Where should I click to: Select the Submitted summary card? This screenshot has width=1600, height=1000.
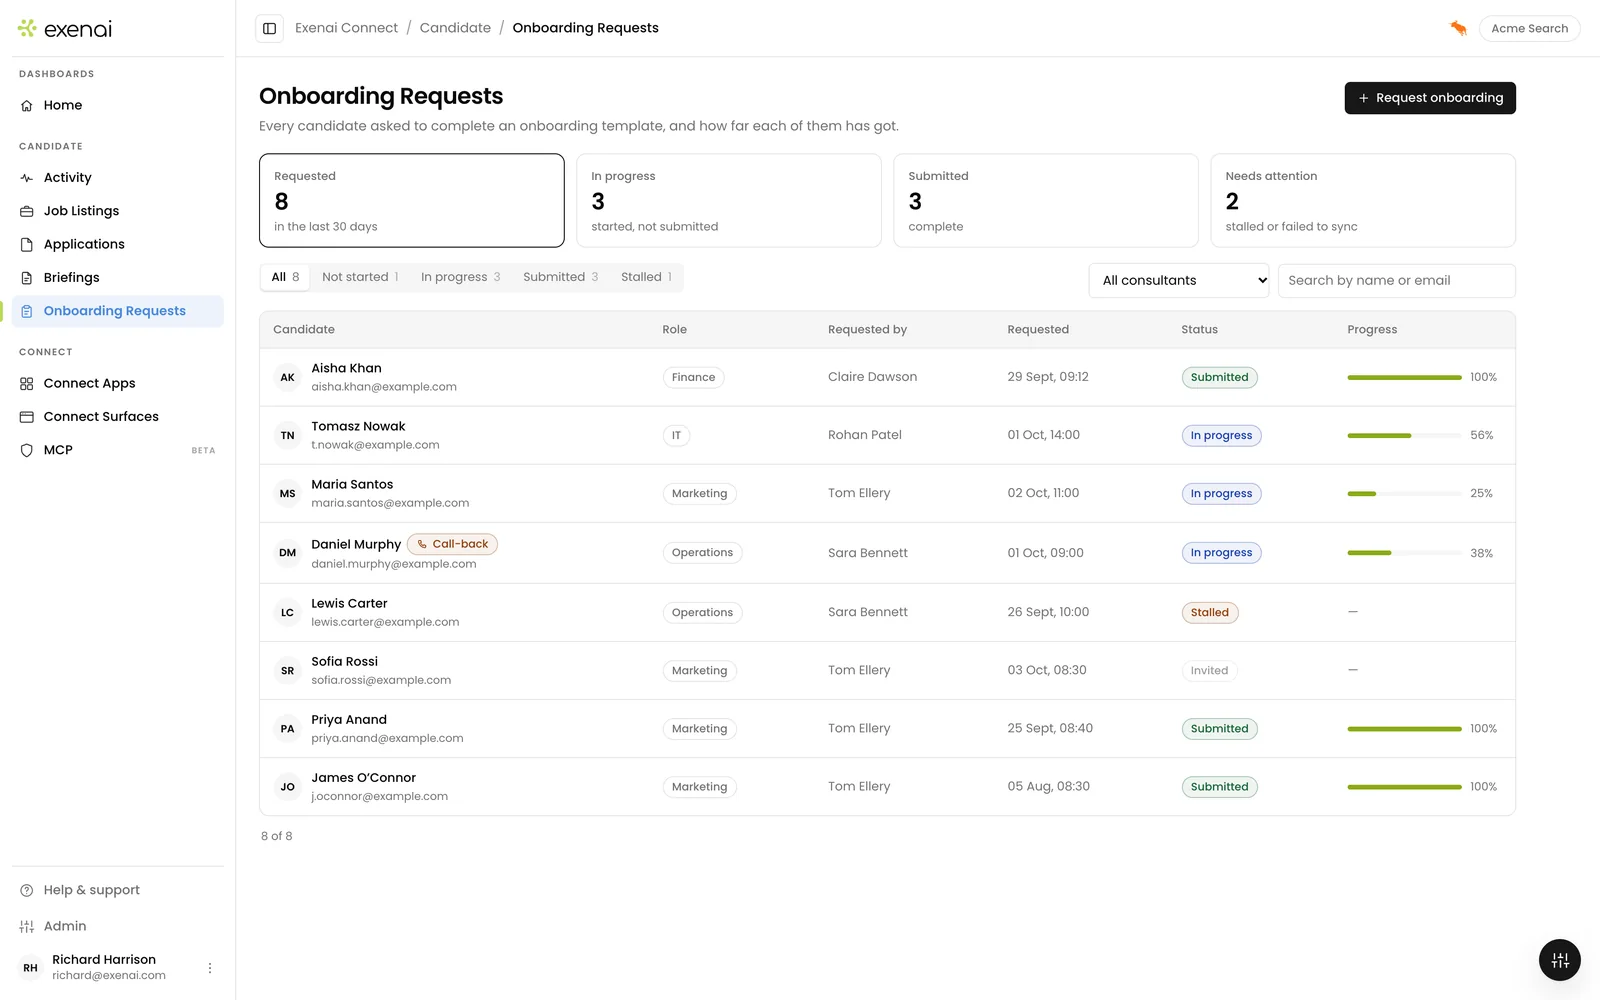coord(1046,200)
